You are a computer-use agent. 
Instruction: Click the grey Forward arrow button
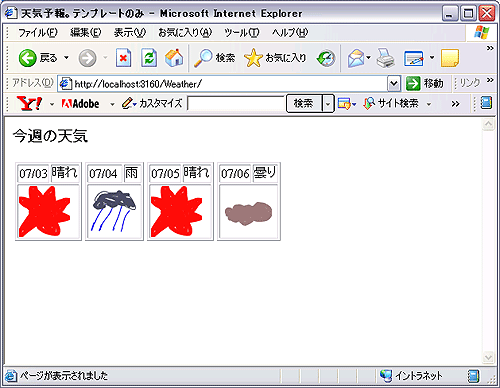87,58
